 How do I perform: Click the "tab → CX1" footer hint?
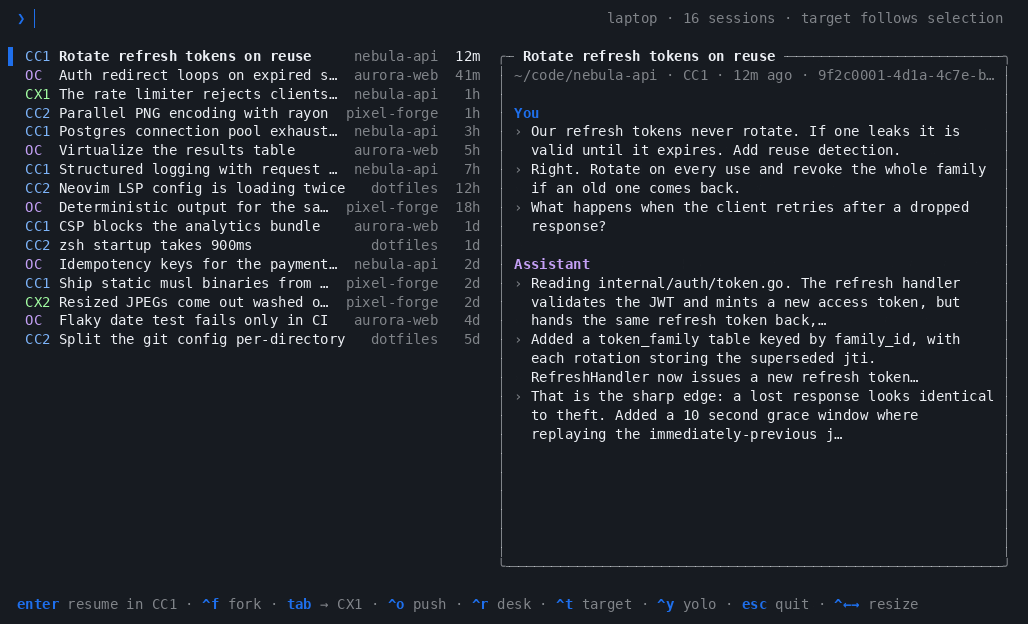pyautogui.click(x=325, y=604)
